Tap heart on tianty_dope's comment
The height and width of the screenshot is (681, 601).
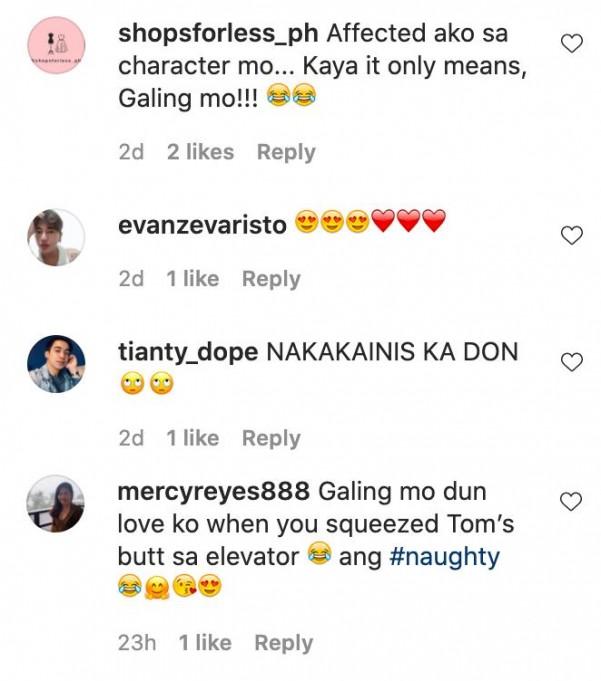pos(571,362)
